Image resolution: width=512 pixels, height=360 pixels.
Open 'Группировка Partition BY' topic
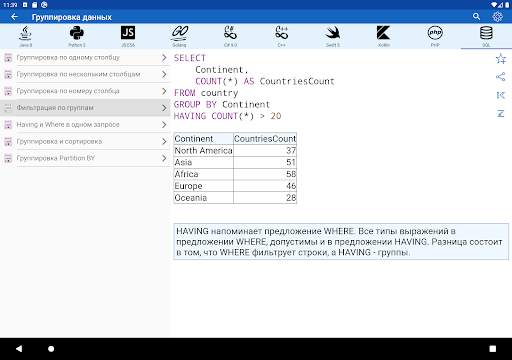(x=85, y=158)
